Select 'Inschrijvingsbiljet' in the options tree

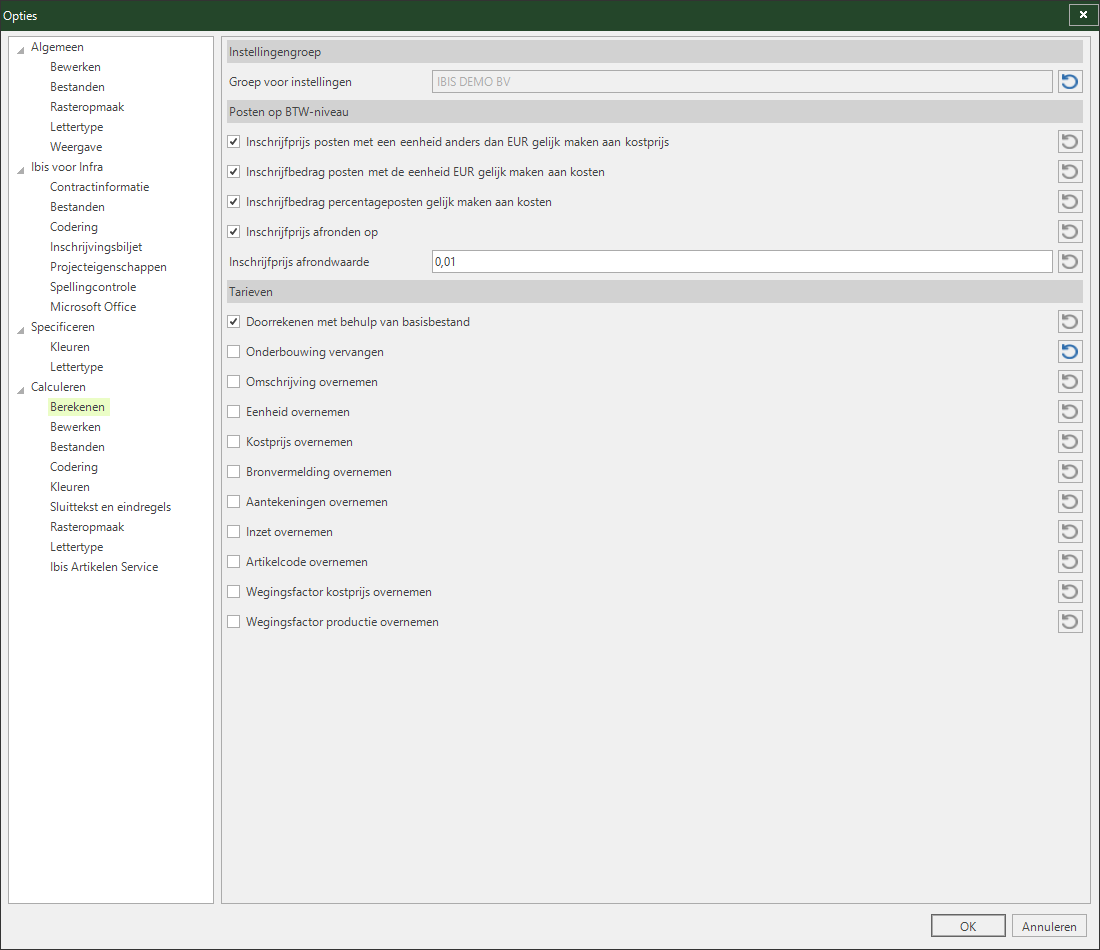click(x=96, y=247)
